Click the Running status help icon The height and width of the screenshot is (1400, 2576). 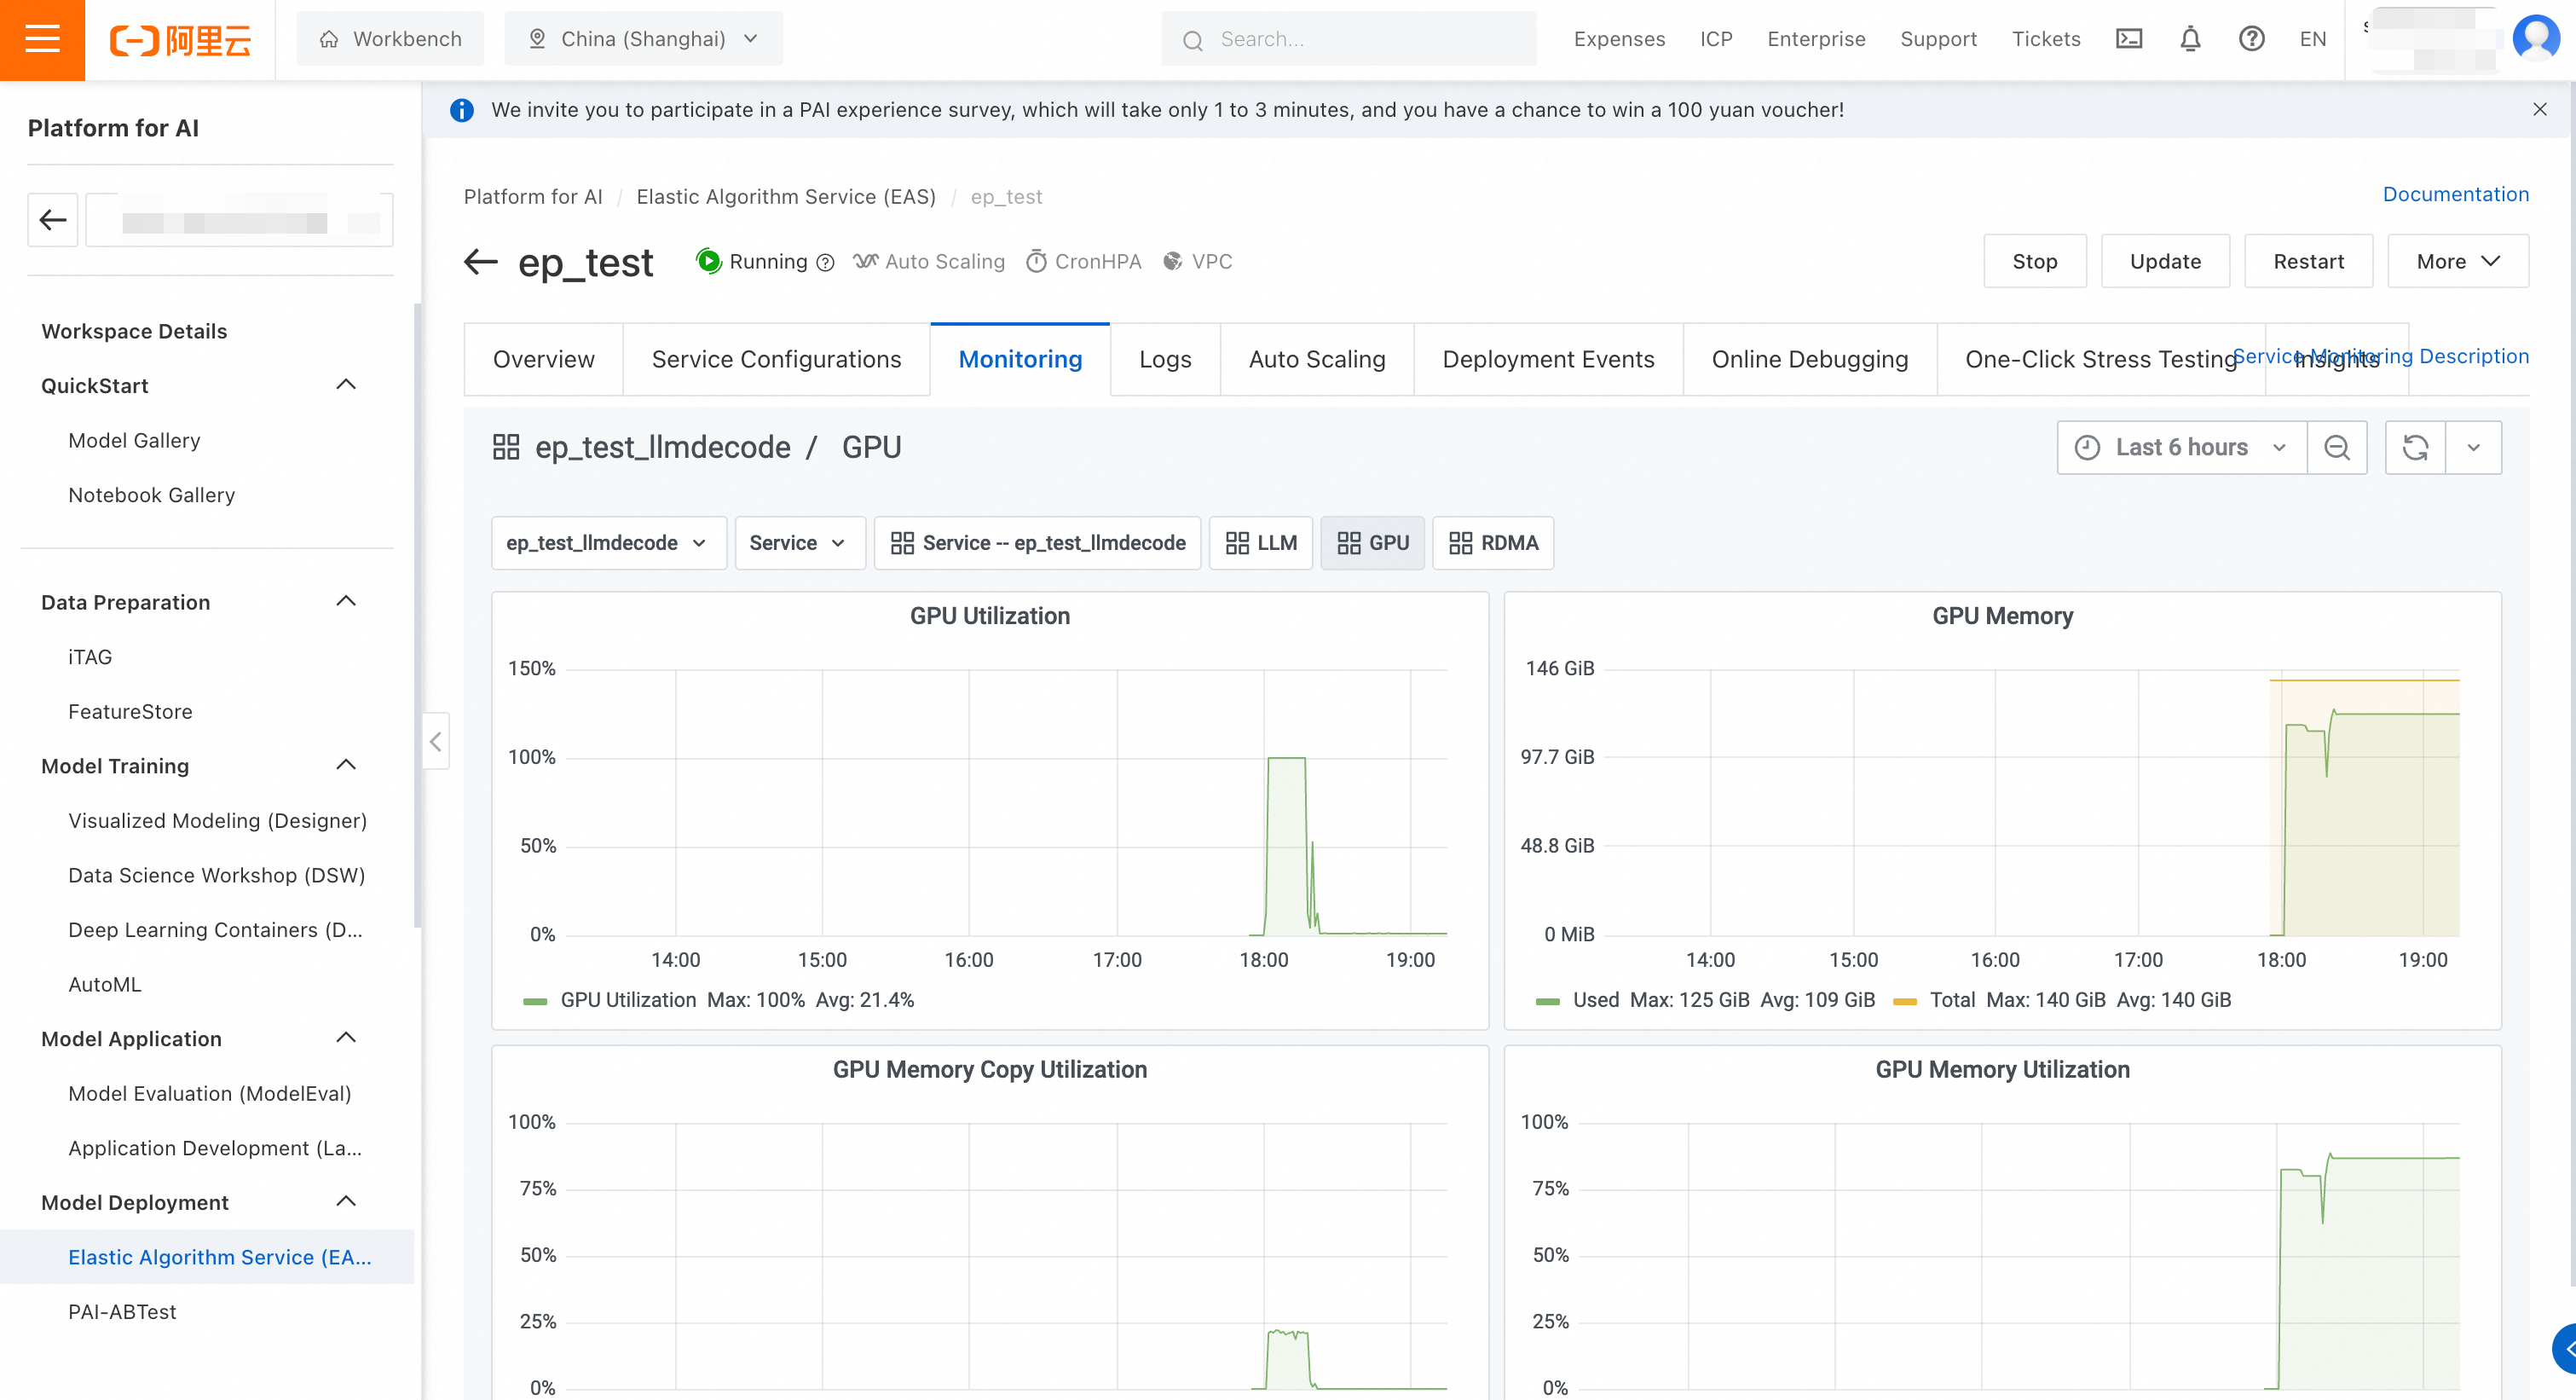click(825, 263)
